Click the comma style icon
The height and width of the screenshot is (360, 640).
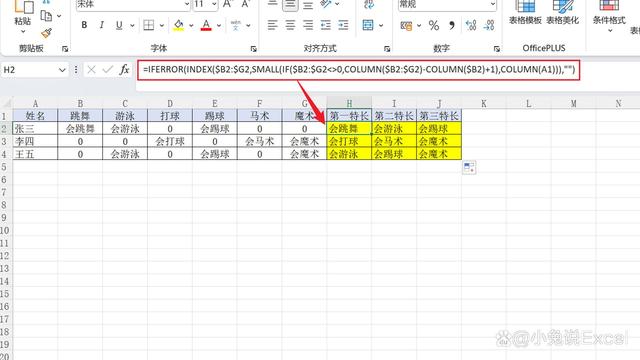click(452, 26)
